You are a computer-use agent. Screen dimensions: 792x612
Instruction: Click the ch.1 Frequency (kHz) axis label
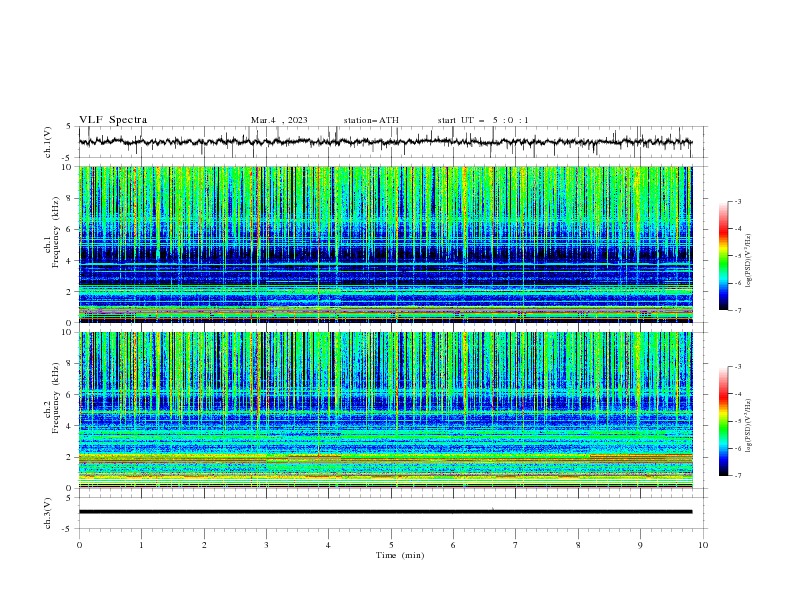(x=52, y=233)
